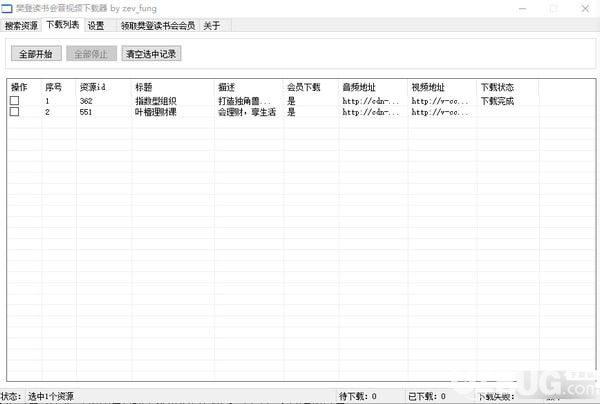This screenshot has height=404, width=600.
Task: Click the description 打造独角兽...
Action: click(x=244, y=101)
